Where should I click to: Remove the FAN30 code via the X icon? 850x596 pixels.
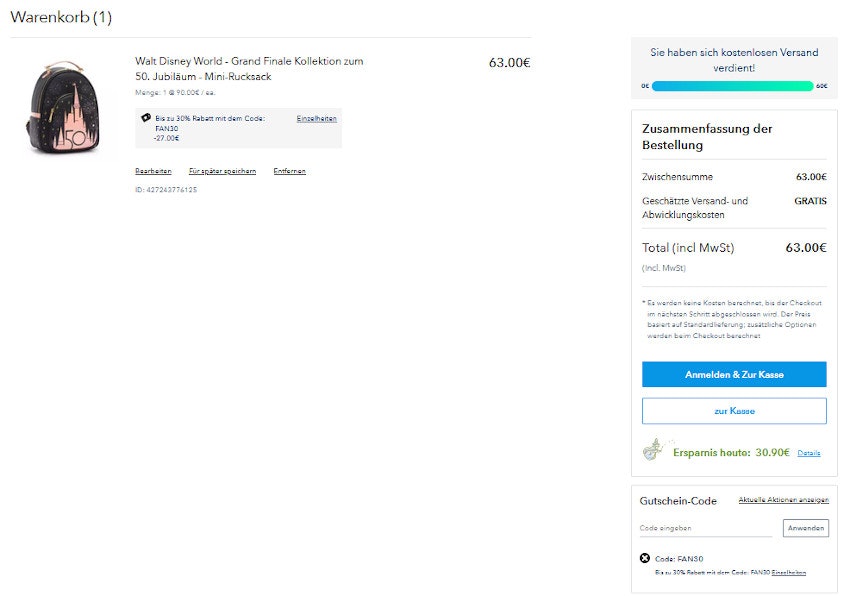point(645,558)
